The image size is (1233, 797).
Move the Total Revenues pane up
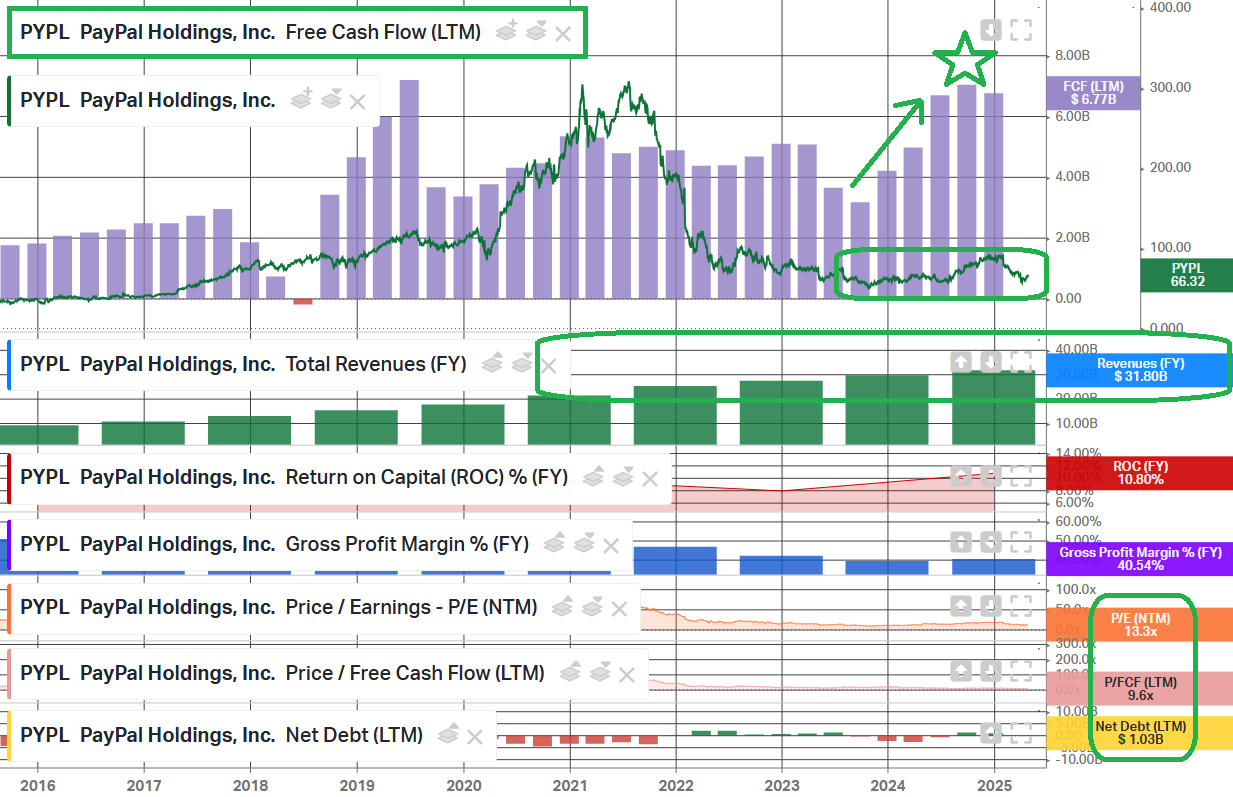(960, 362)
